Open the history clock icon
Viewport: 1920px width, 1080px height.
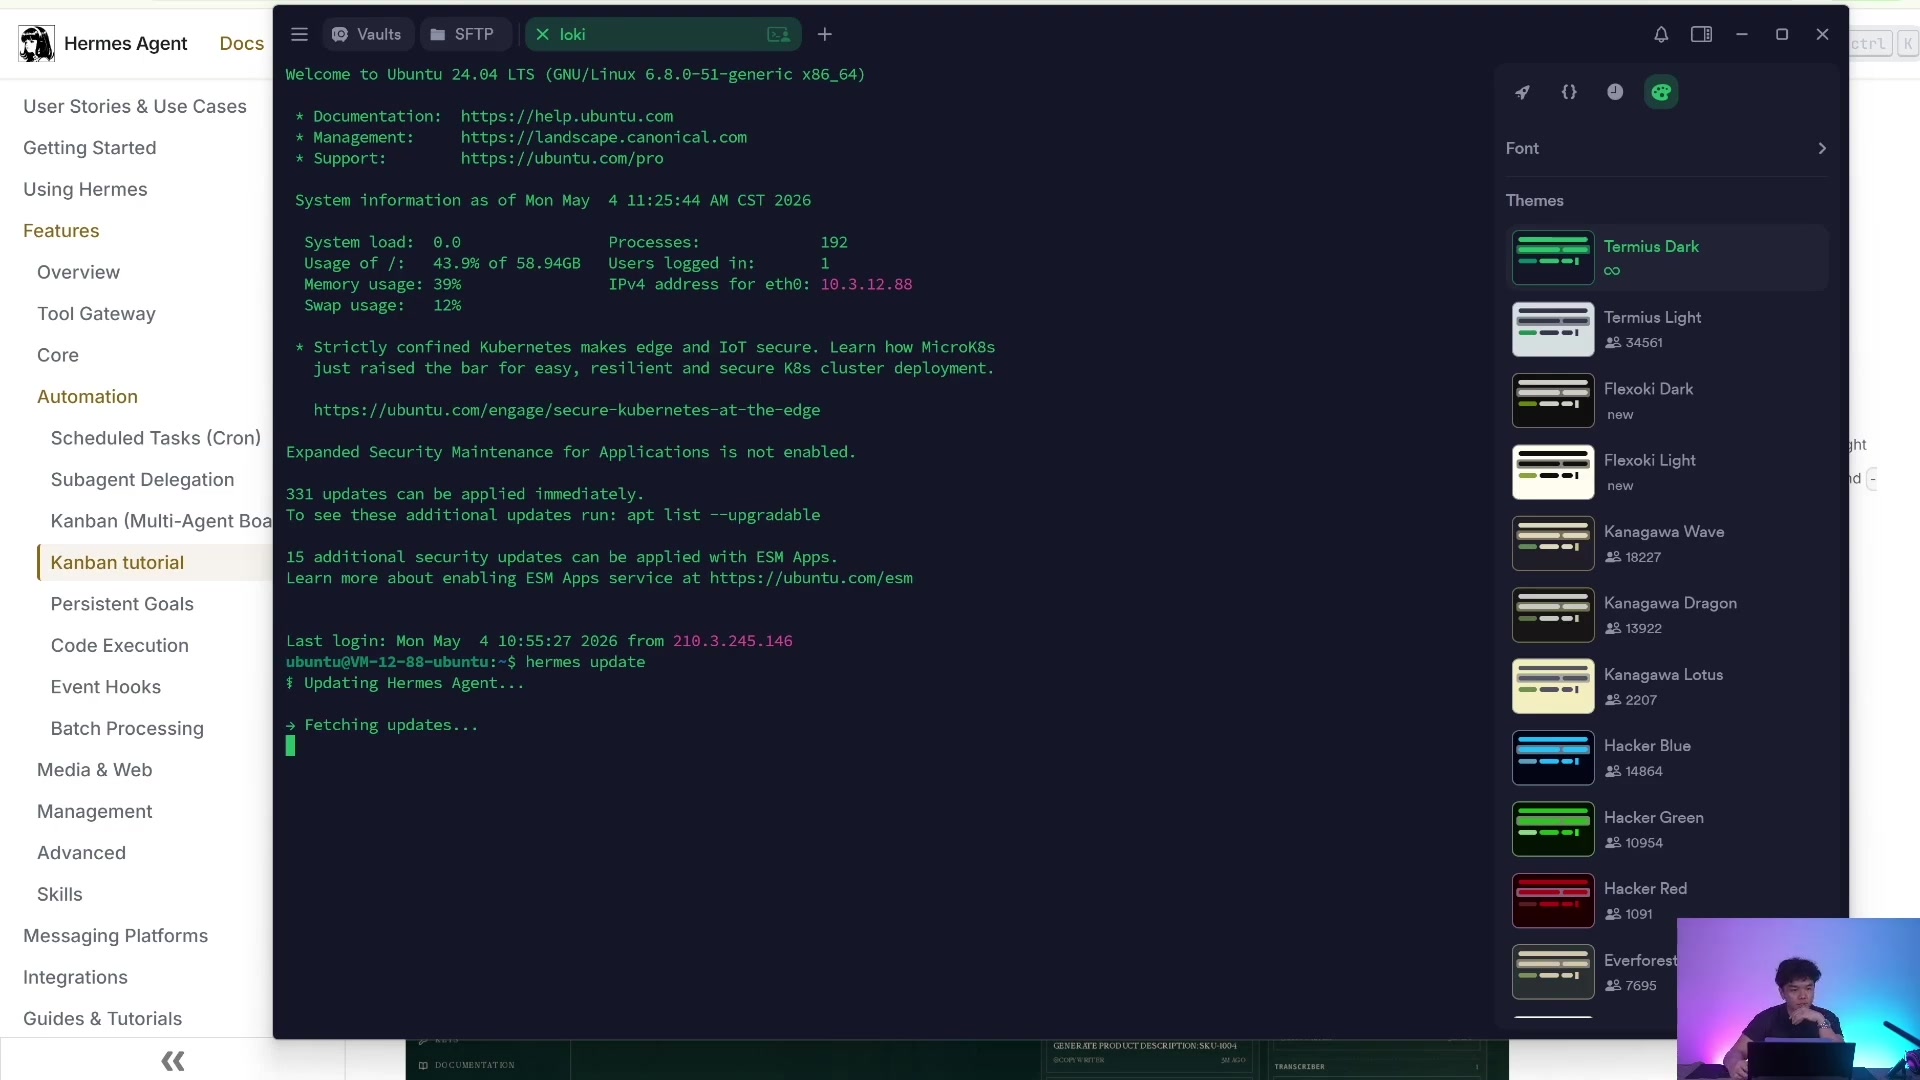pyautogui.click(x=1615, y=92)
